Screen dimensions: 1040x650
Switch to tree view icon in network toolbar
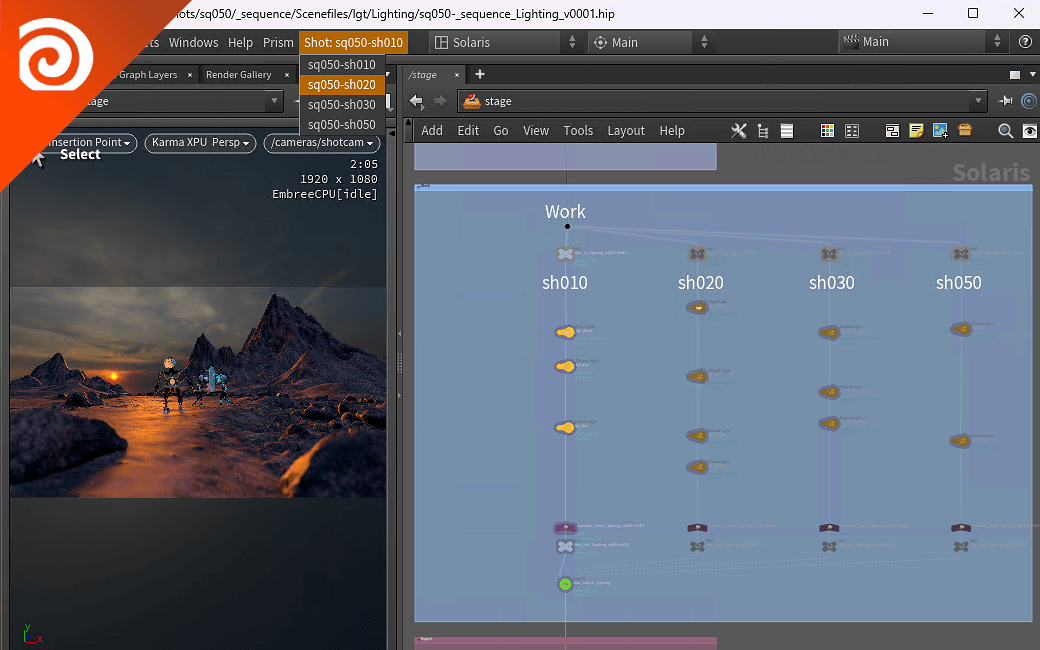point(763,131)
